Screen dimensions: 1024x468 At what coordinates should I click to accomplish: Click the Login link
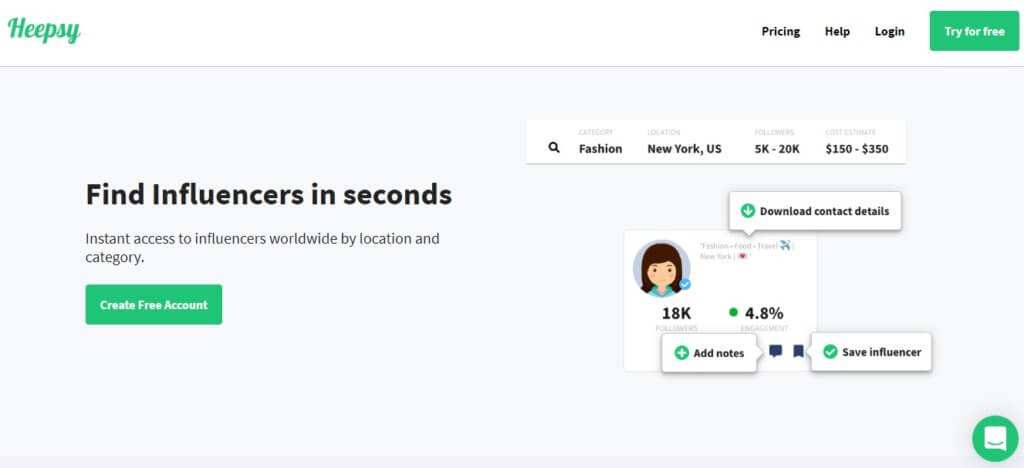pyautogui.click(x=889, y=31)
